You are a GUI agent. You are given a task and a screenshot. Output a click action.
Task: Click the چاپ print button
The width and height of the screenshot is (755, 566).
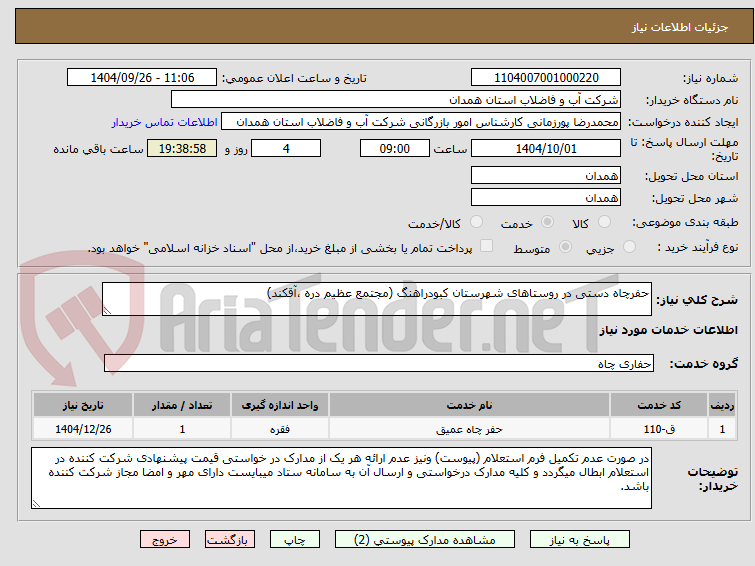click(x=295, y=540)
